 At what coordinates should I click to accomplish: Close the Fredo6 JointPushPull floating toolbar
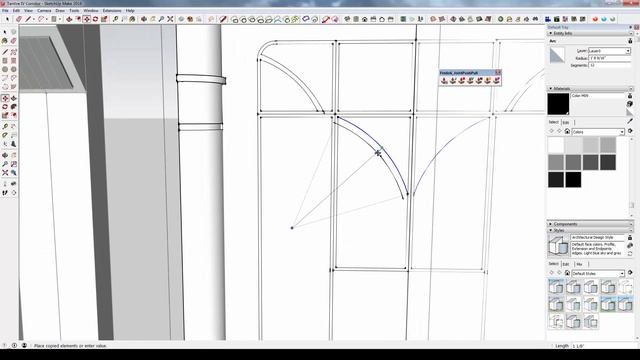[498, 73]
